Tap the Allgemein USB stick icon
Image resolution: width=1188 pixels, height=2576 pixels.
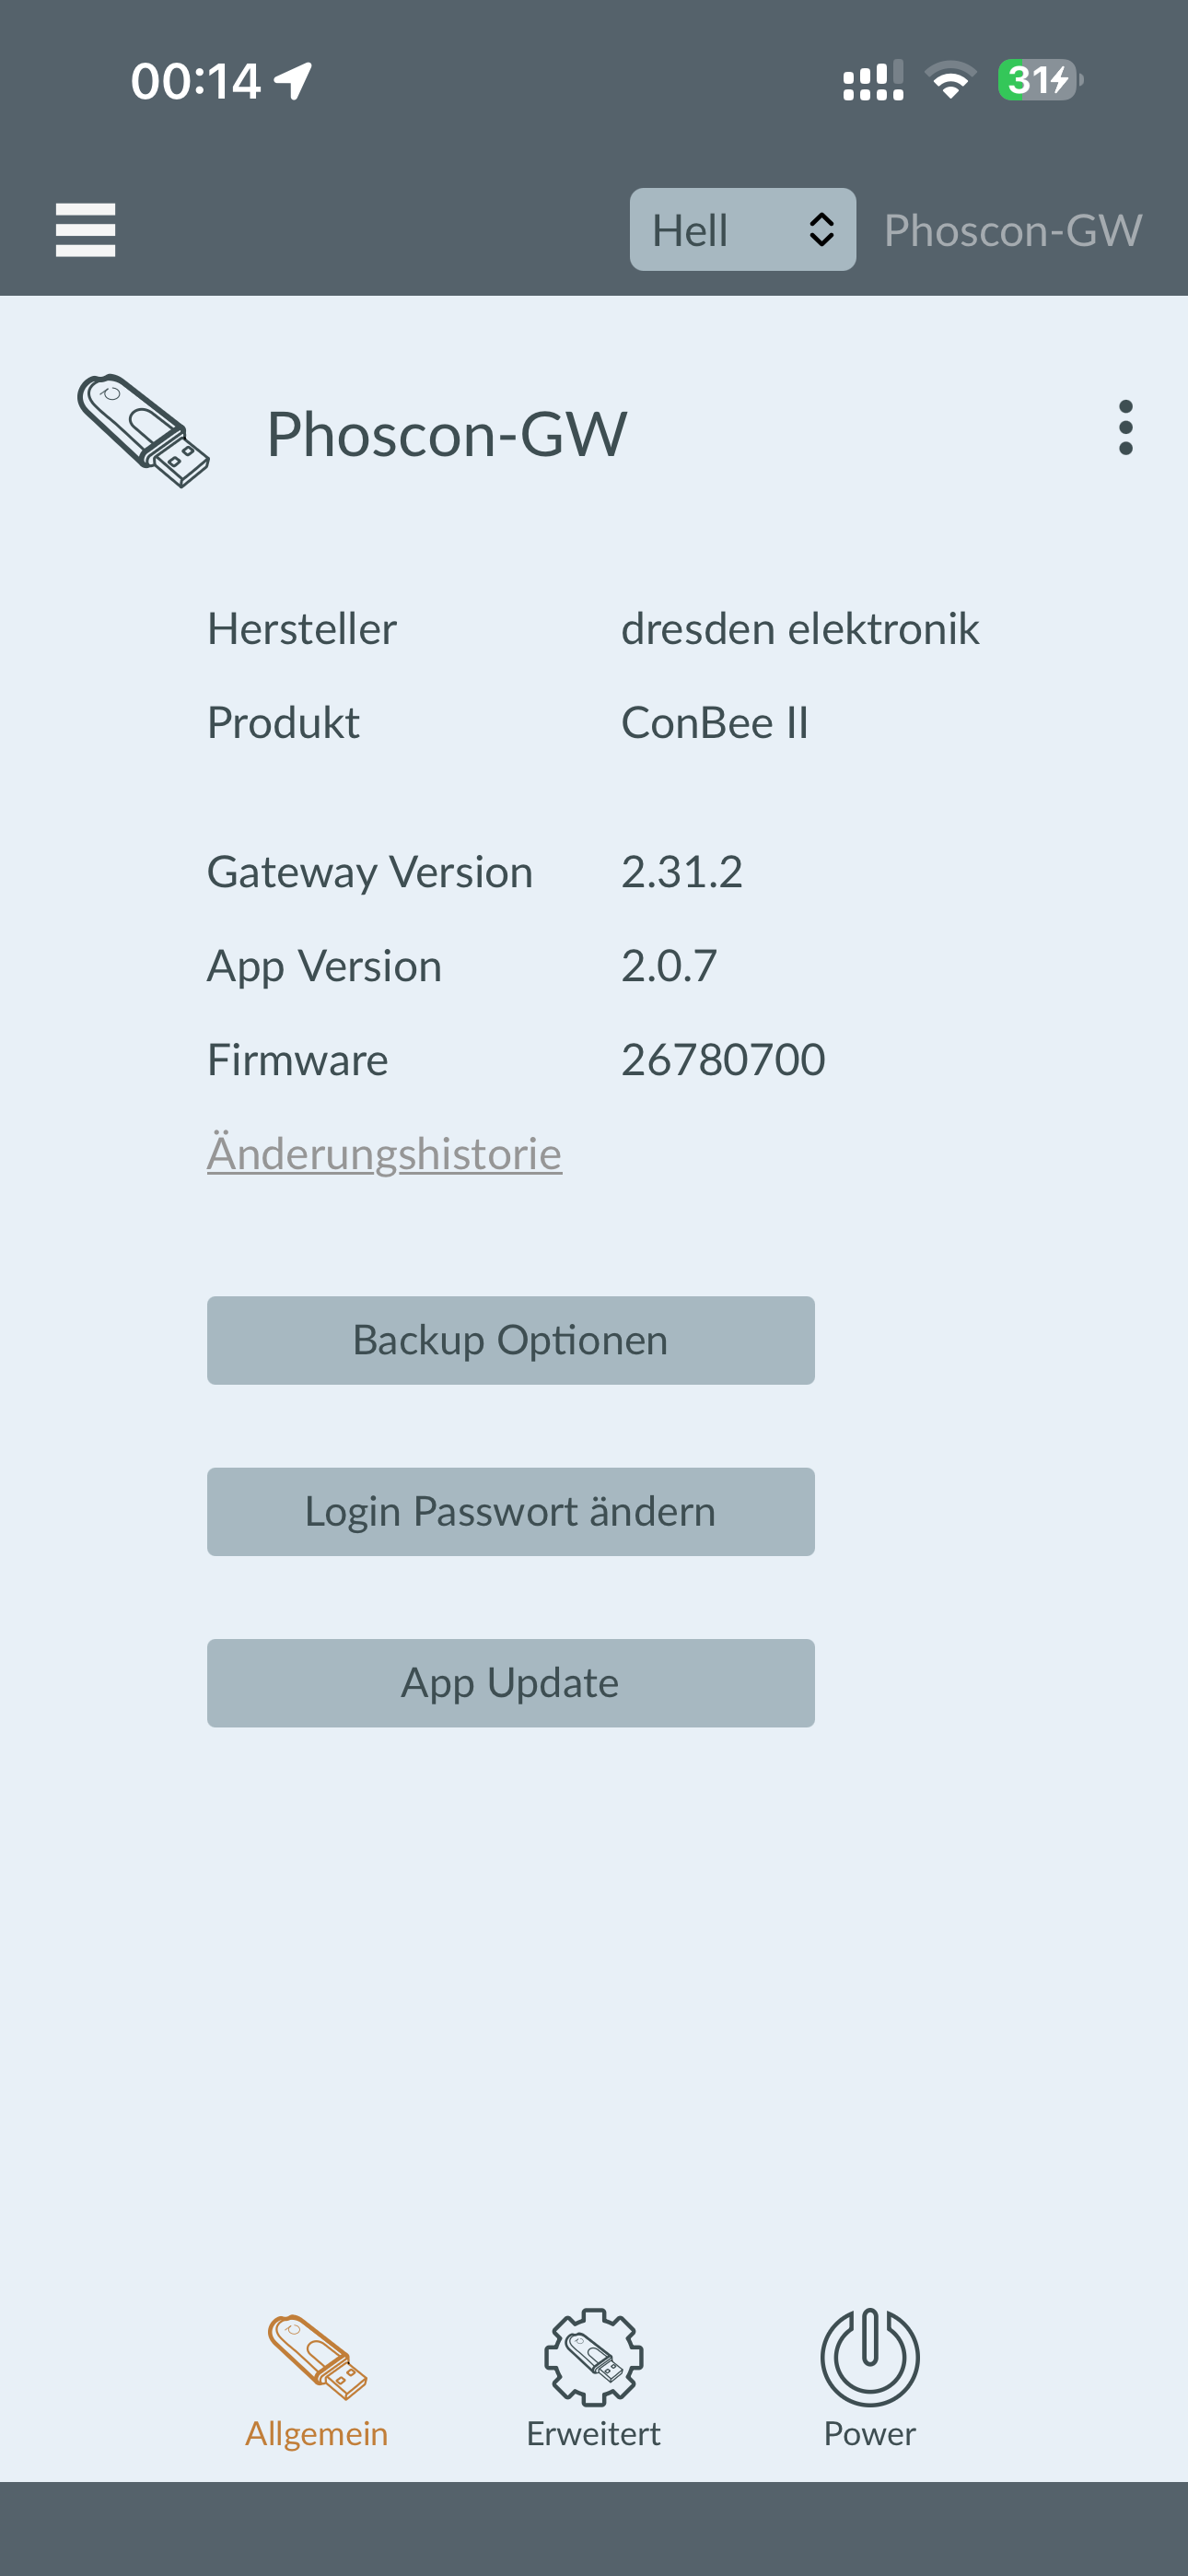click(317, 2356)
